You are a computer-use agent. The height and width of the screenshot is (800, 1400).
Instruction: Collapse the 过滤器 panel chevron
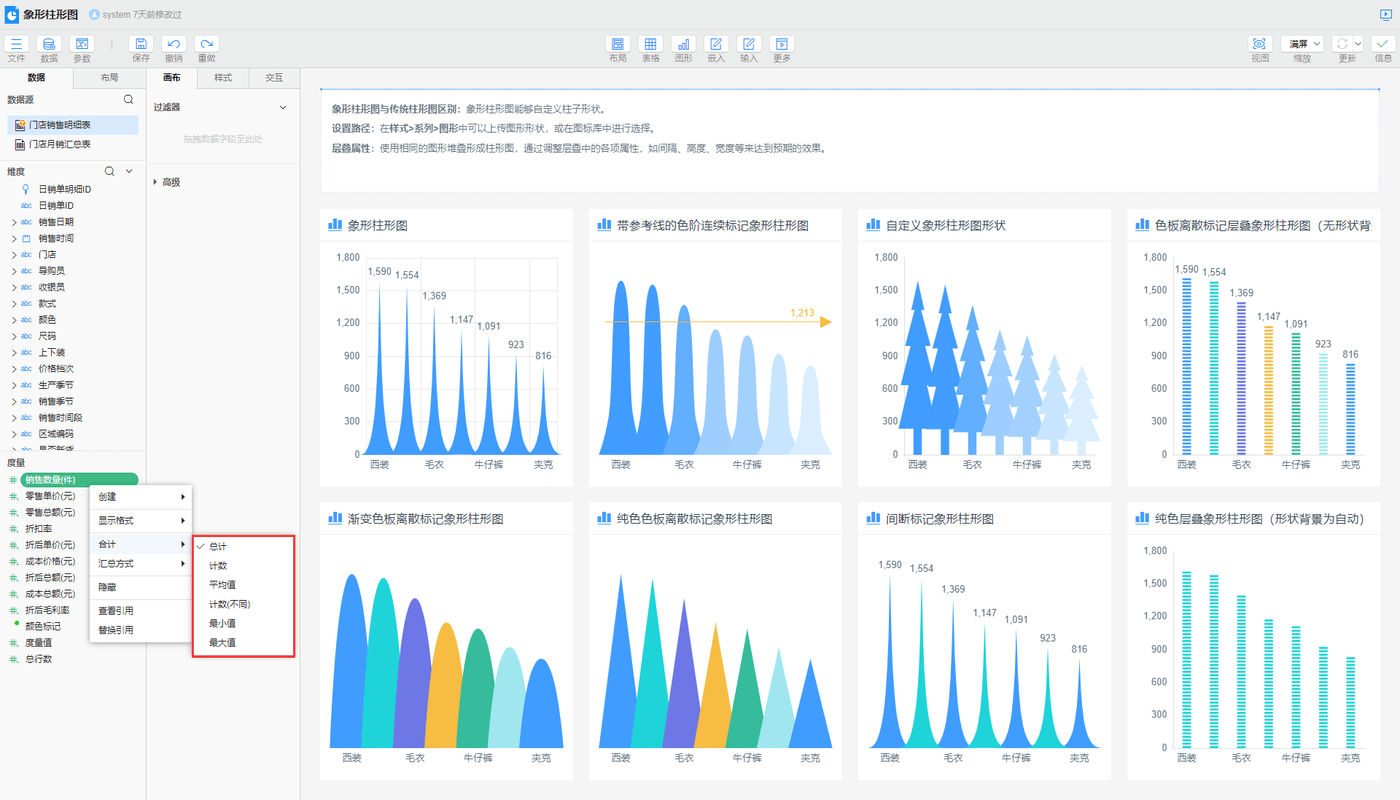click(x=283, y=107)
